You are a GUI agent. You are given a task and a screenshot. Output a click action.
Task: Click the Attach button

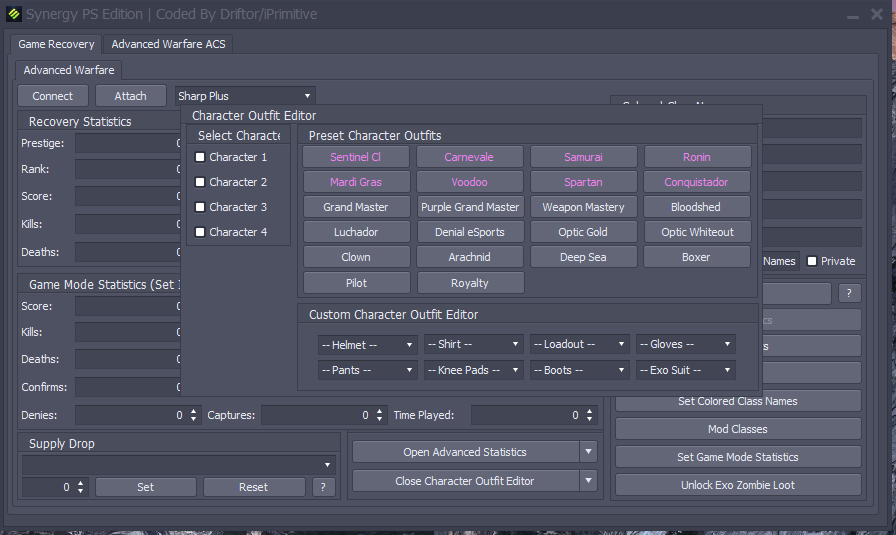(x=130, y=96)
